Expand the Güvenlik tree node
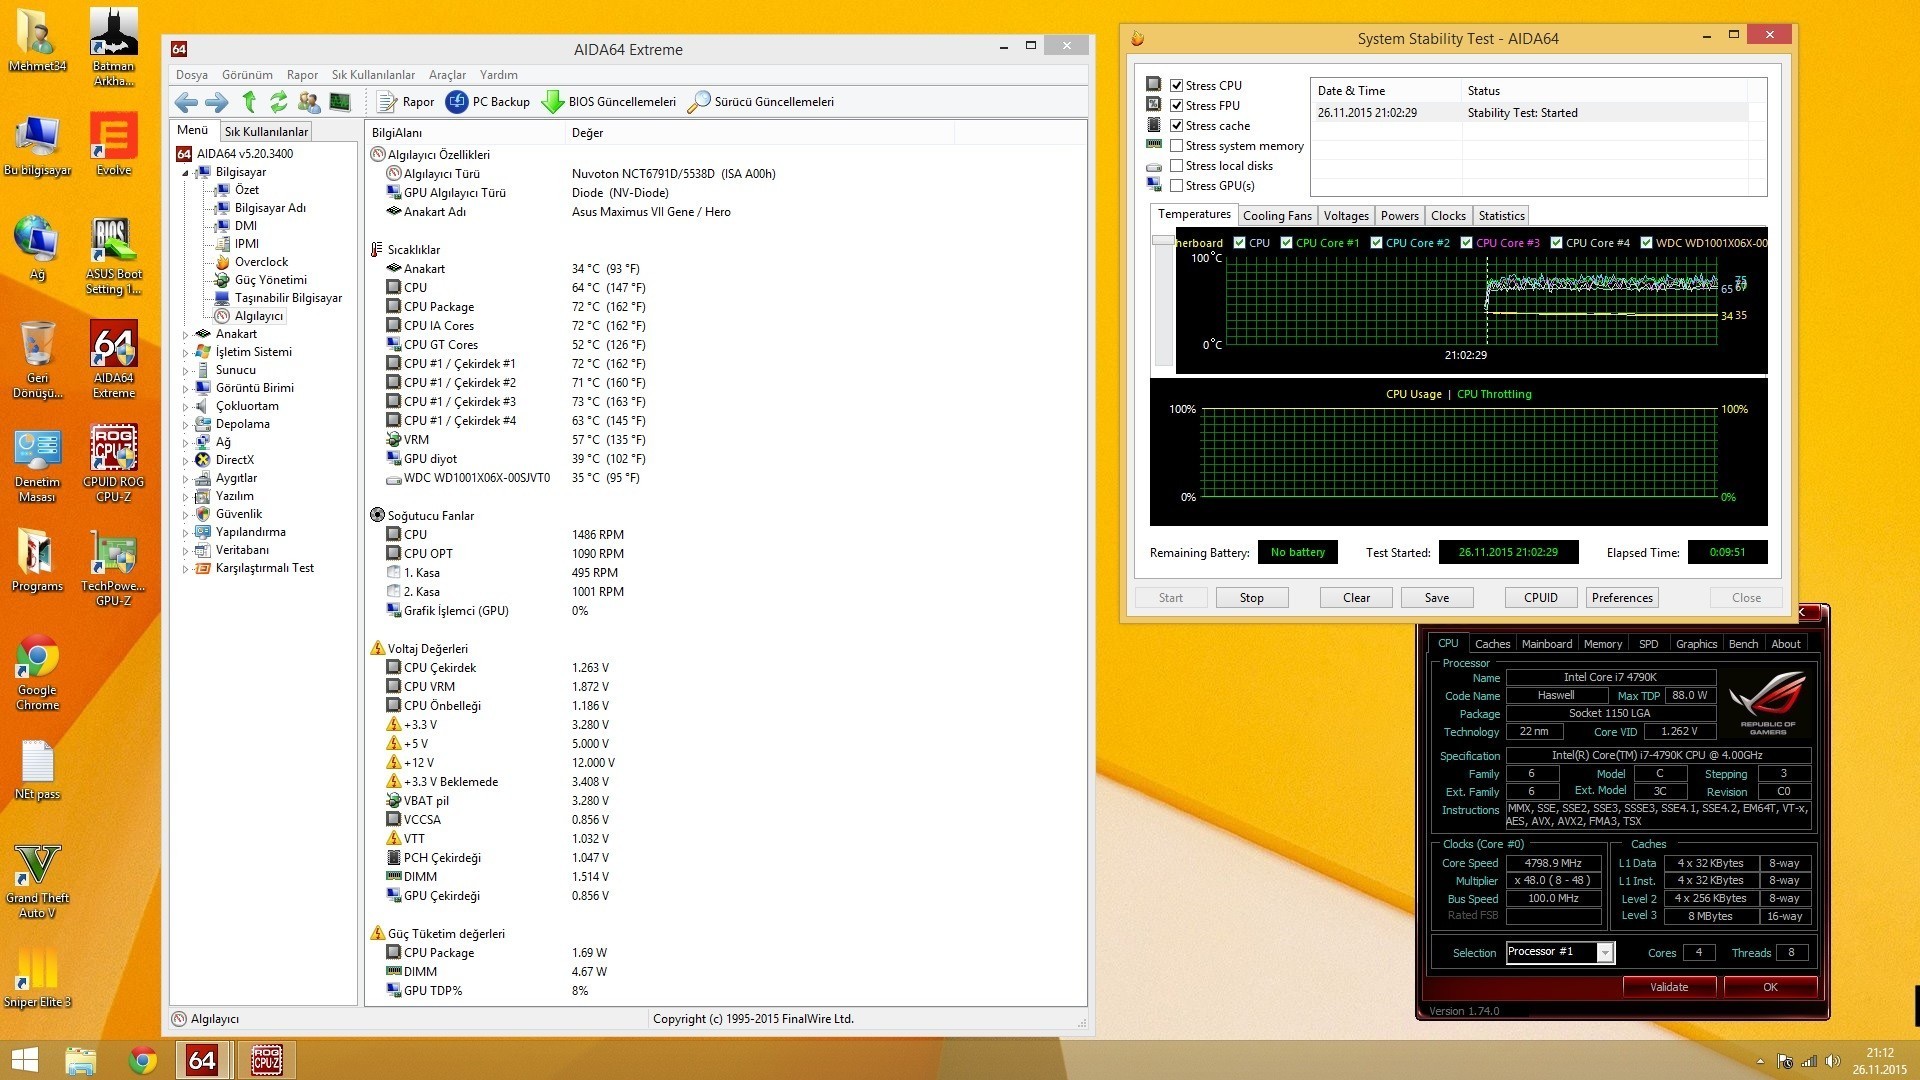Screen dimensions: 1920x1080 point(185,515)
